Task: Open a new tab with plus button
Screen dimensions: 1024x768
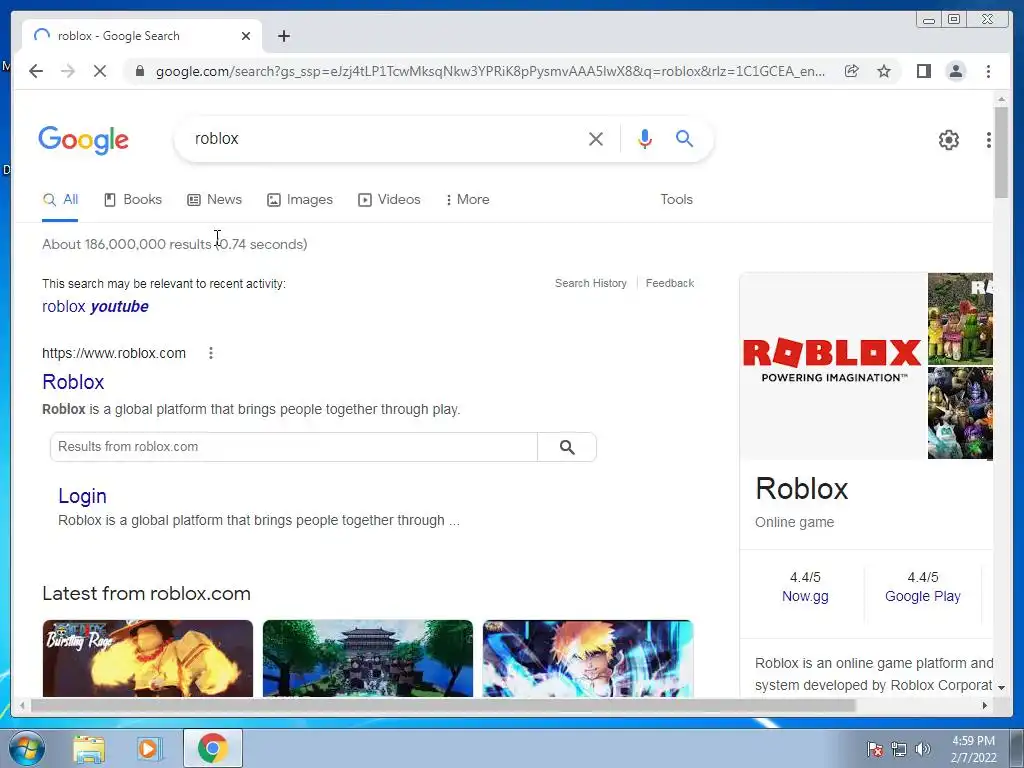Action: tap(283, 36)
